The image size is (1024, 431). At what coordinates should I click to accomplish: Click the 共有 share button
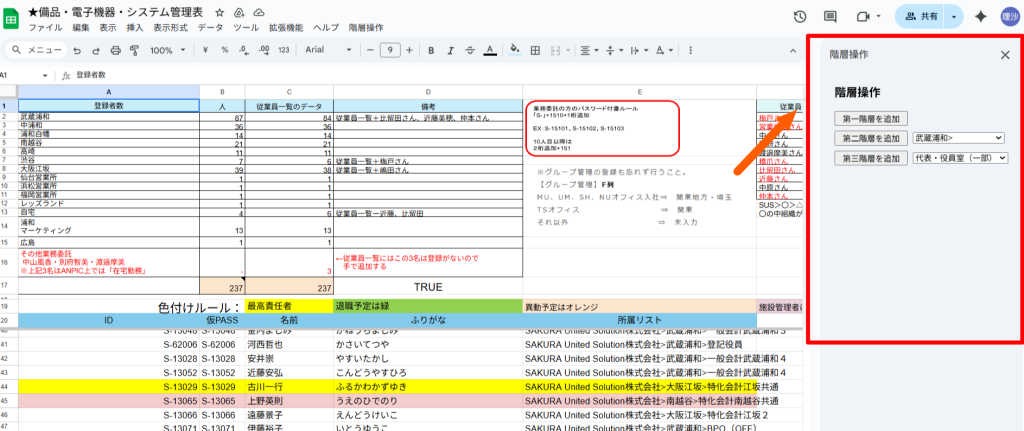point(920,16)
